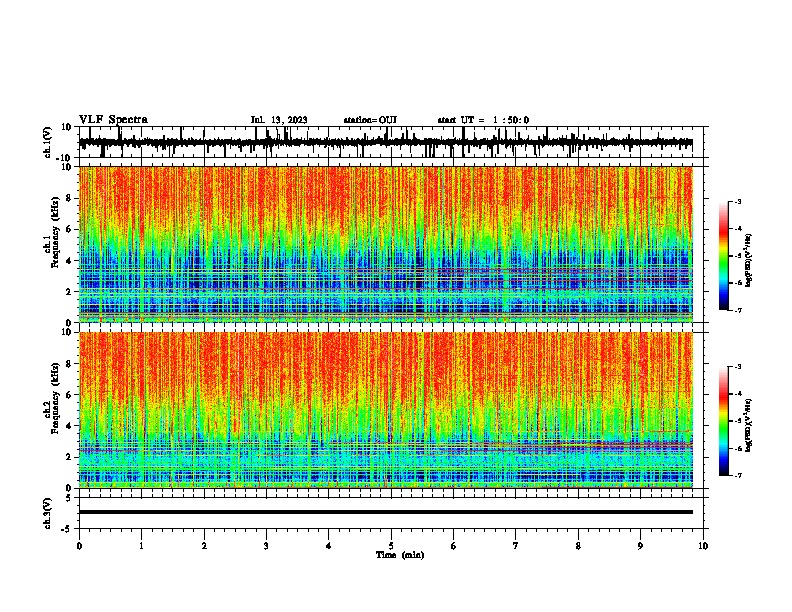Click the 'VLF Spectra' plot title
The image size is (792, 612).
(113, 120)
